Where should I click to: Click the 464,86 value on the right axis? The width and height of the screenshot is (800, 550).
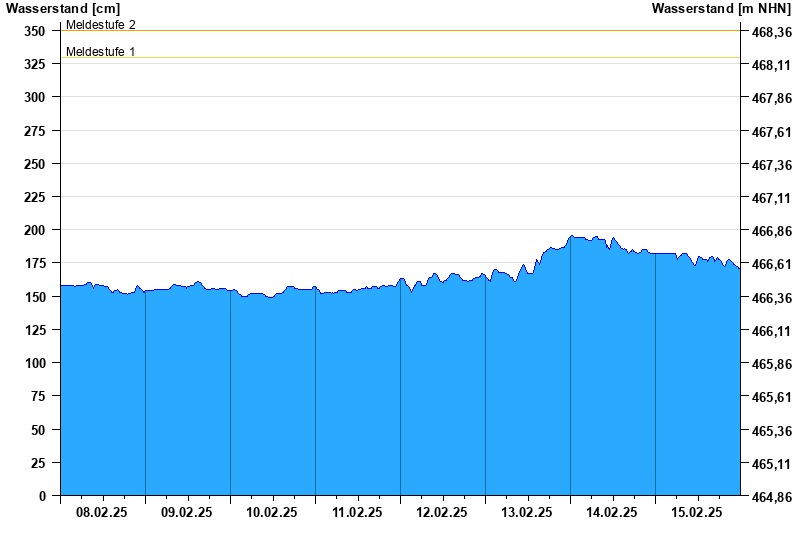pyautogui.click(x=771, y=496)
